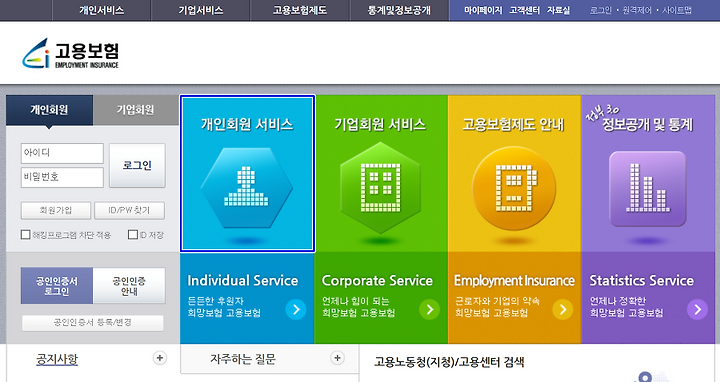Toggle ID 저장 checkbox
Screen dimensions: 720x382
pos(133,235)
